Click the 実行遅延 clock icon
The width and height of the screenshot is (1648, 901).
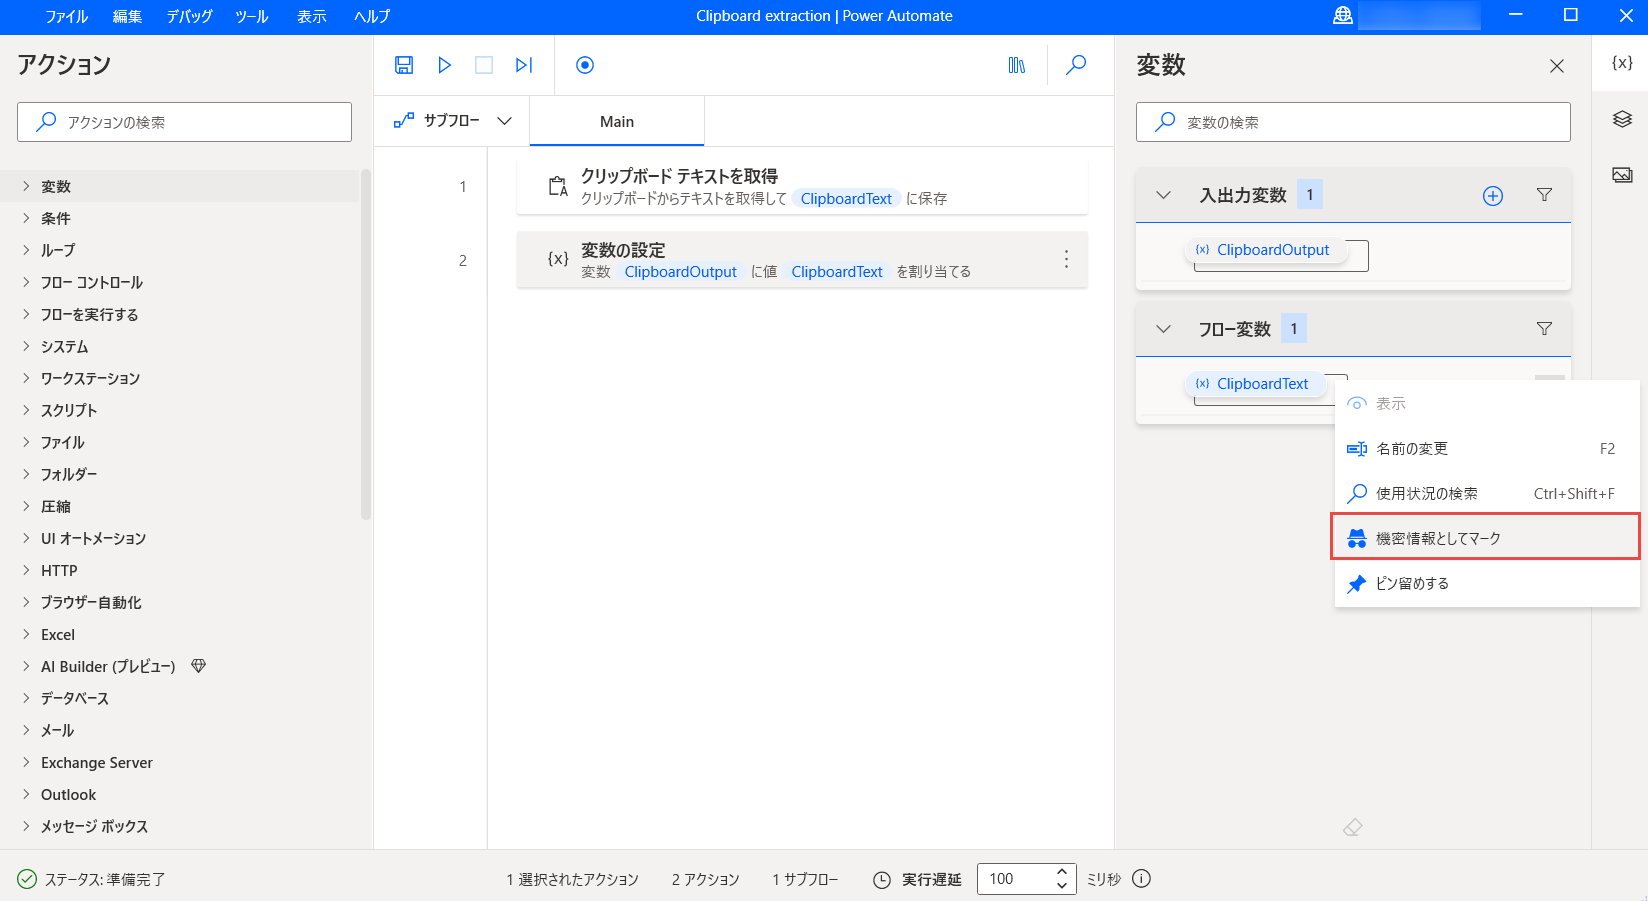[882, 880]
